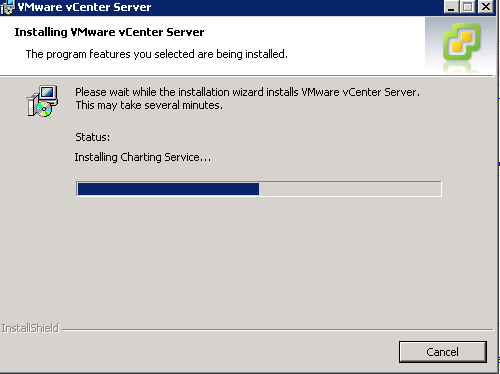Click the filled blue portion of progress bar
This screenshot has width=500, height=374.
(x=168, y=189)
